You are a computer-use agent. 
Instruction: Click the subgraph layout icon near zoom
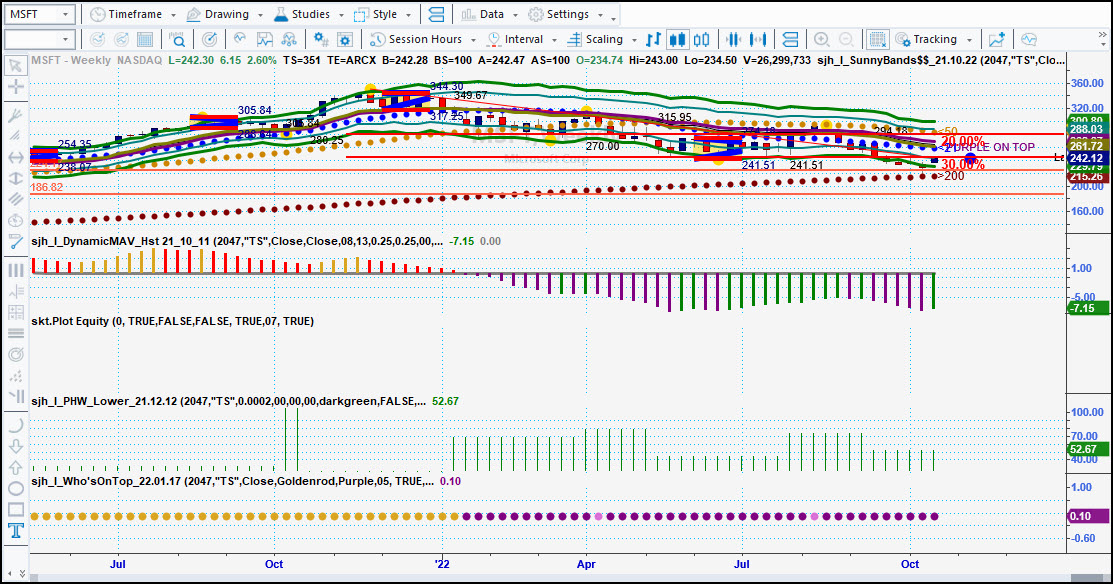[790, 40]
